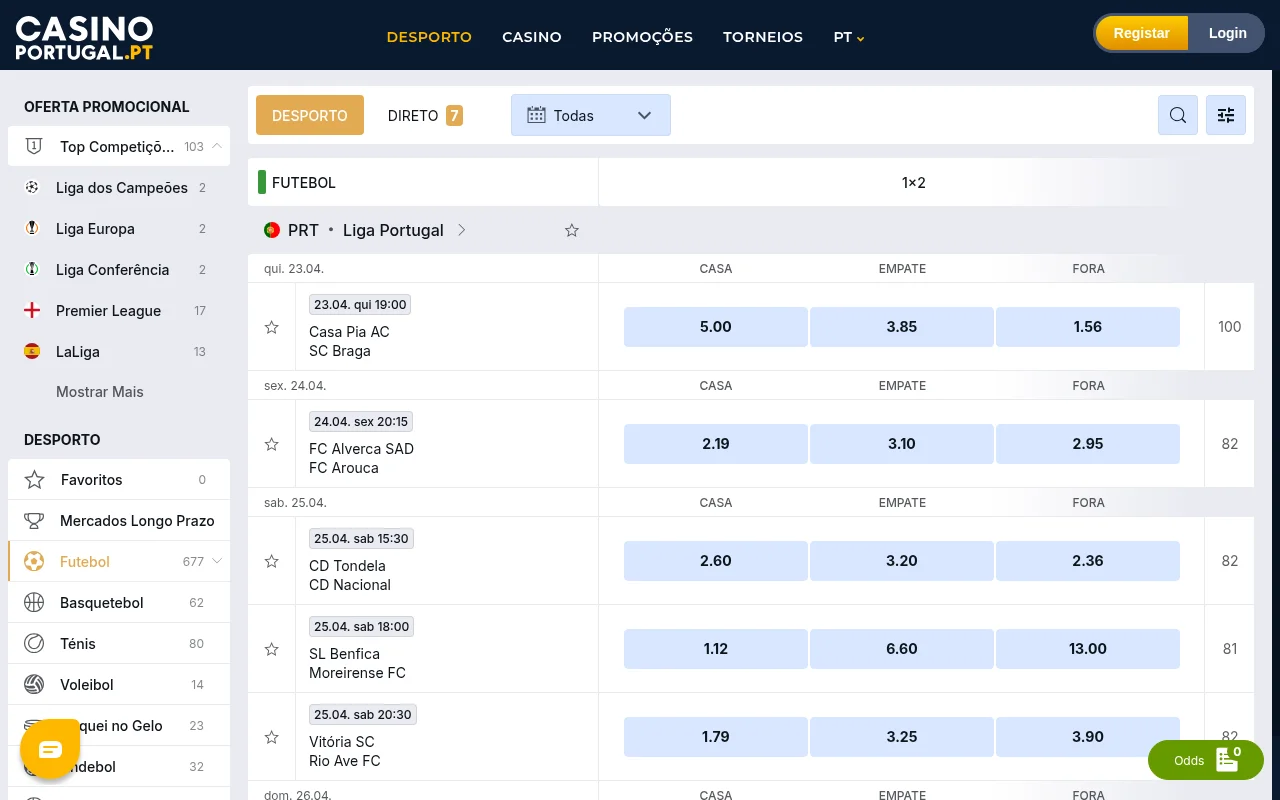Click the Portugal flag next to PRT

click(271, 230)
